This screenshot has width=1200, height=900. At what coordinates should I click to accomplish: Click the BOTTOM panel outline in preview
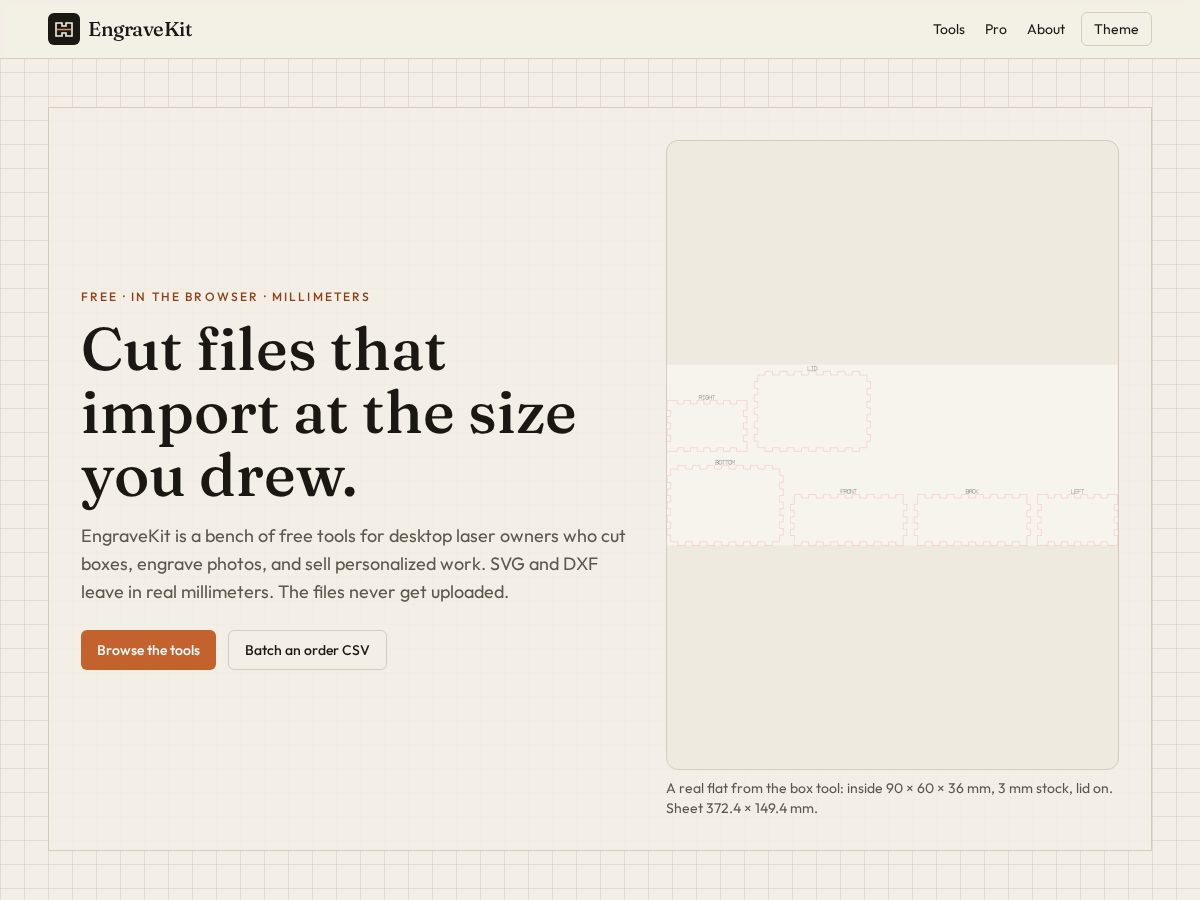tap(725, 505)
